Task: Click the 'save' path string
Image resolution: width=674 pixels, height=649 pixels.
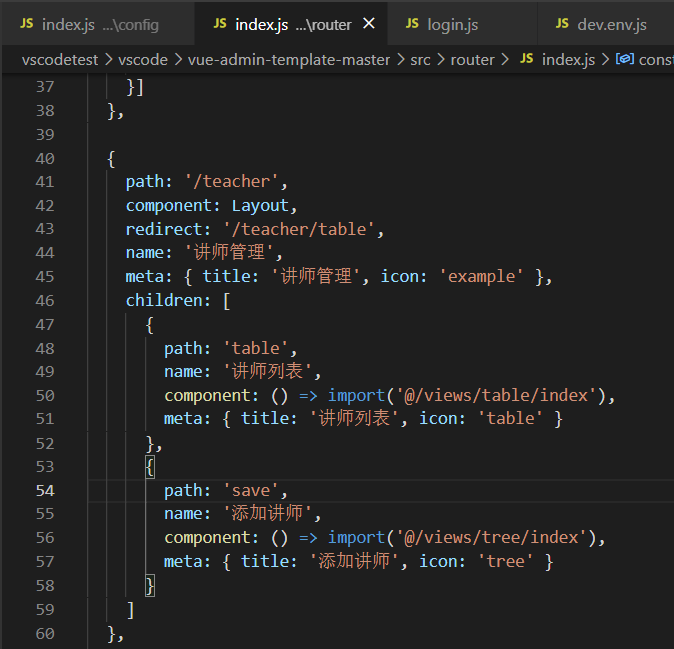Action: 251,490
